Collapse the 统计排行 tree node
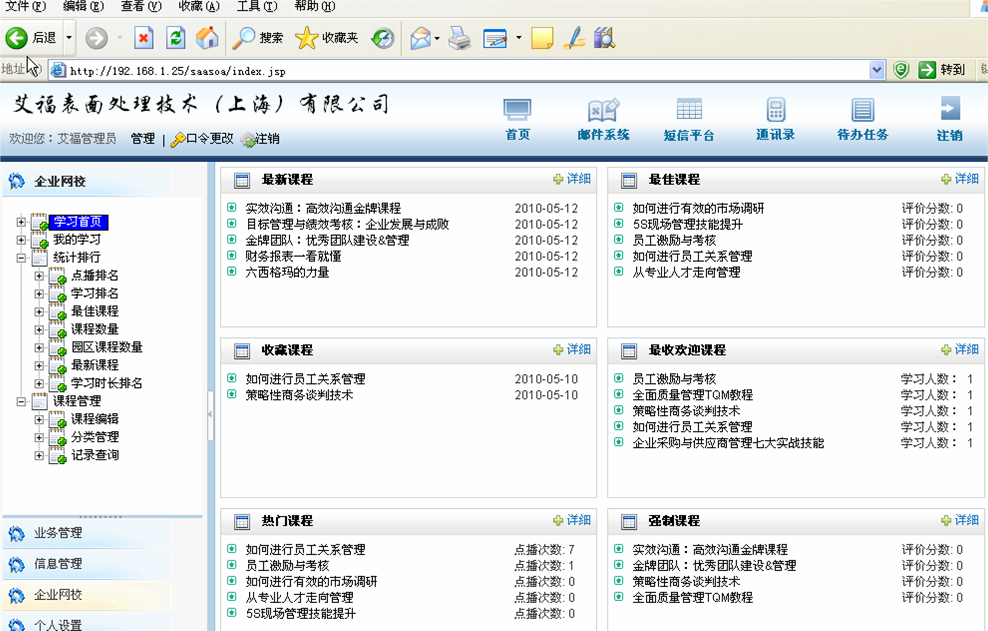The height and width of the screenshot is (631, 988). (21, 258)
